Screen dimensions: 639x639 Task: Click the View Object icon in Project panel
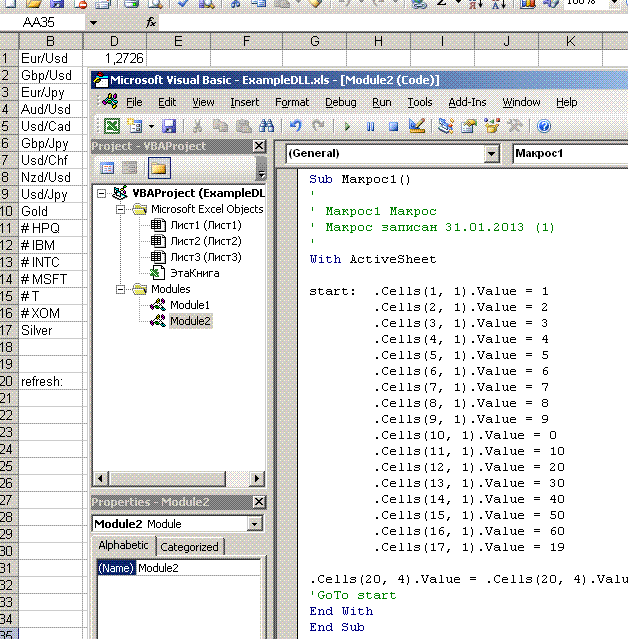pyautogui.click(x=130, y=168)
